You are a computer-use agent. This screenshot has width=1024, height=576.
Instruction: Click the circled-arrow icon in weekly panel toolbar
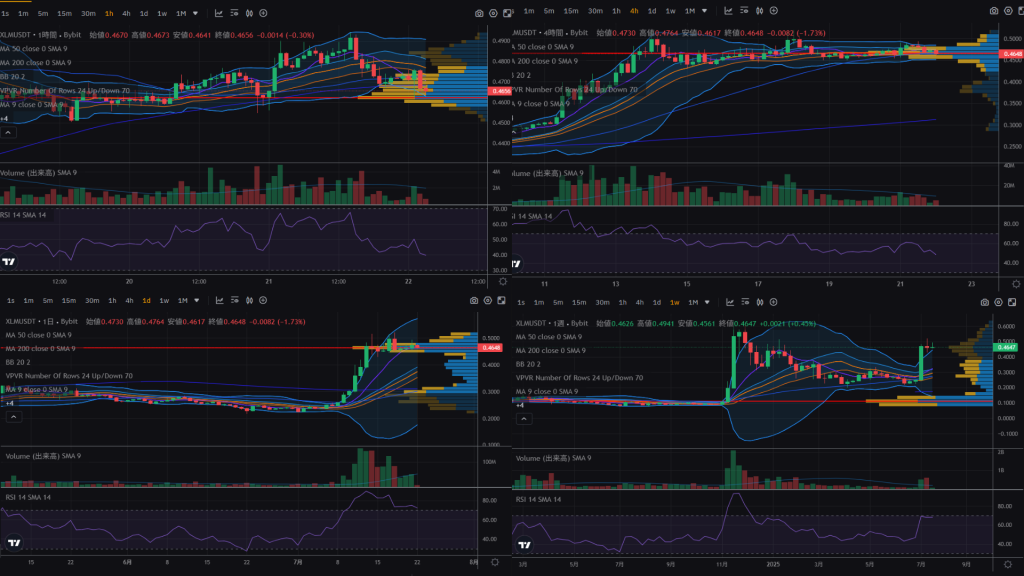[x=774, y=302]
